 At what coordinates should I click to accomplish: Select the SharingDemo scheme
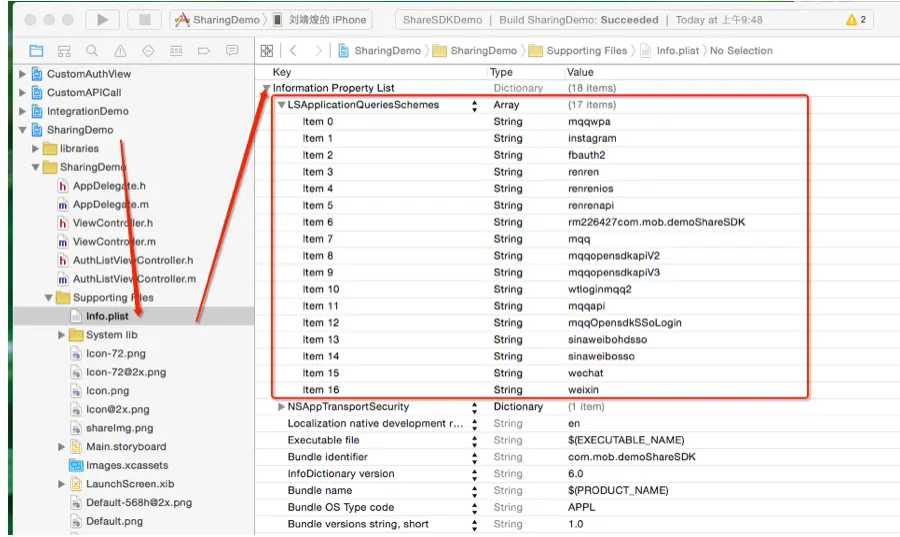[x=218, y=20]
